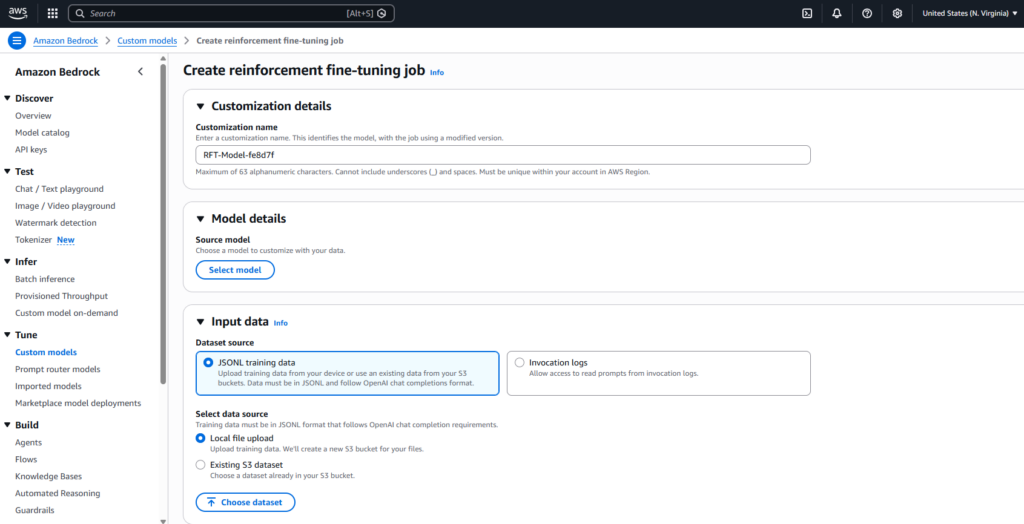Choose Existing S3 dataset radio button
Screen dimensions: 1024x524
click(201, 465)
